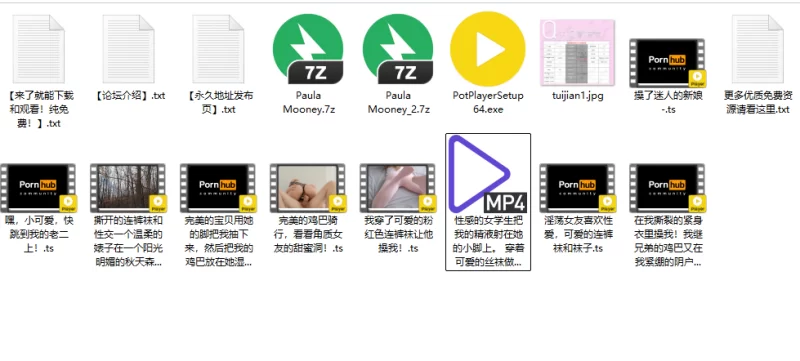
Task: Select the video starting with 在我撕裂的紧身衣
Action: click(x=667, y=188)
